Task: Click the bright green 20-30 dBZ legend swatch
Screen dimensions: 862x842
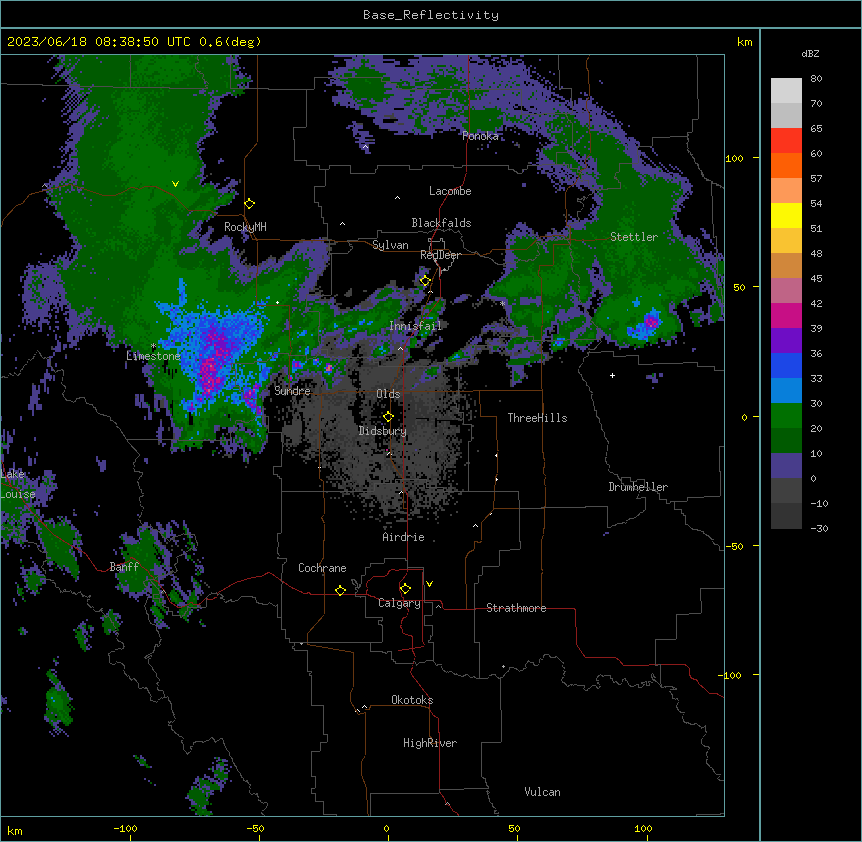Action: tap(786, 416)
